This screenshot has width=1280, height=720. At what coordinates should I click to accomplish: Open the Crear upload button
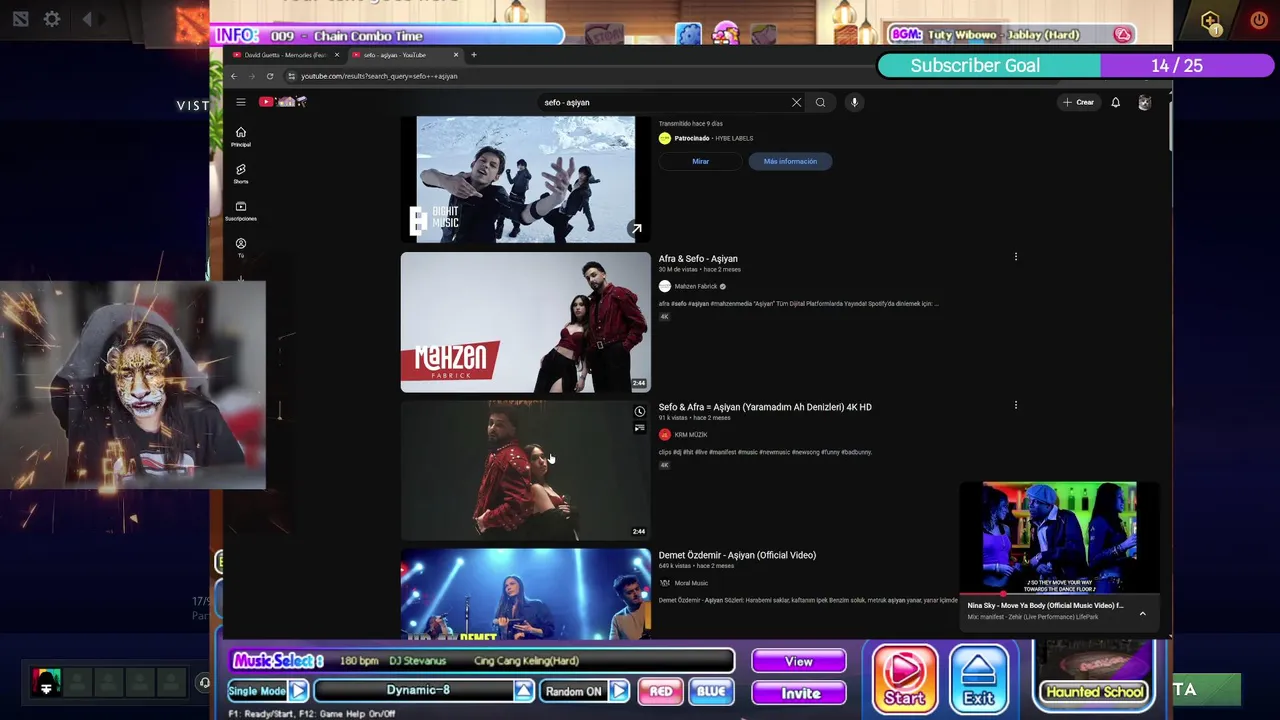1078,102
